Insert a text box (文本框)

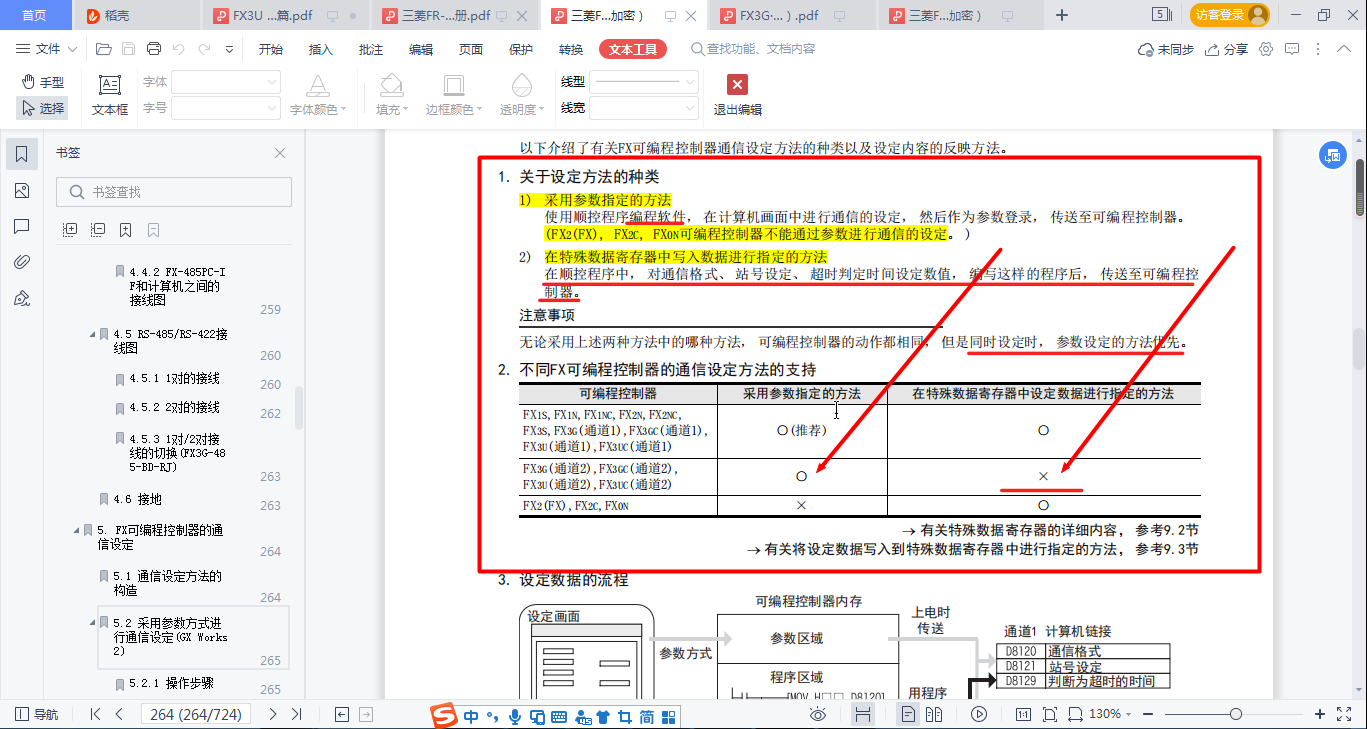110,96
